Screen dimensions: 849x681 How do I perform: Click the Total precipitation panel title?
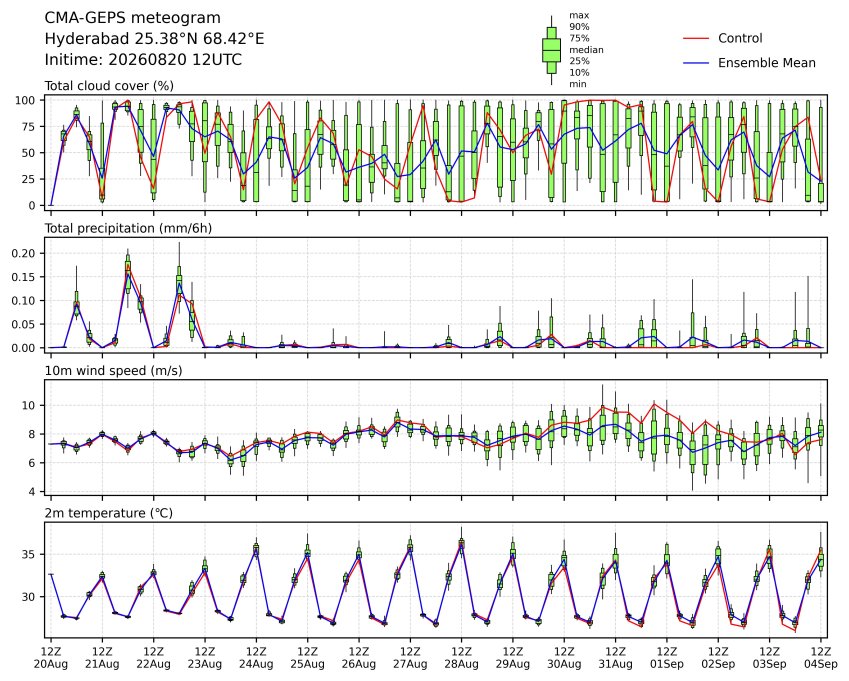click(x=128, y=228)
